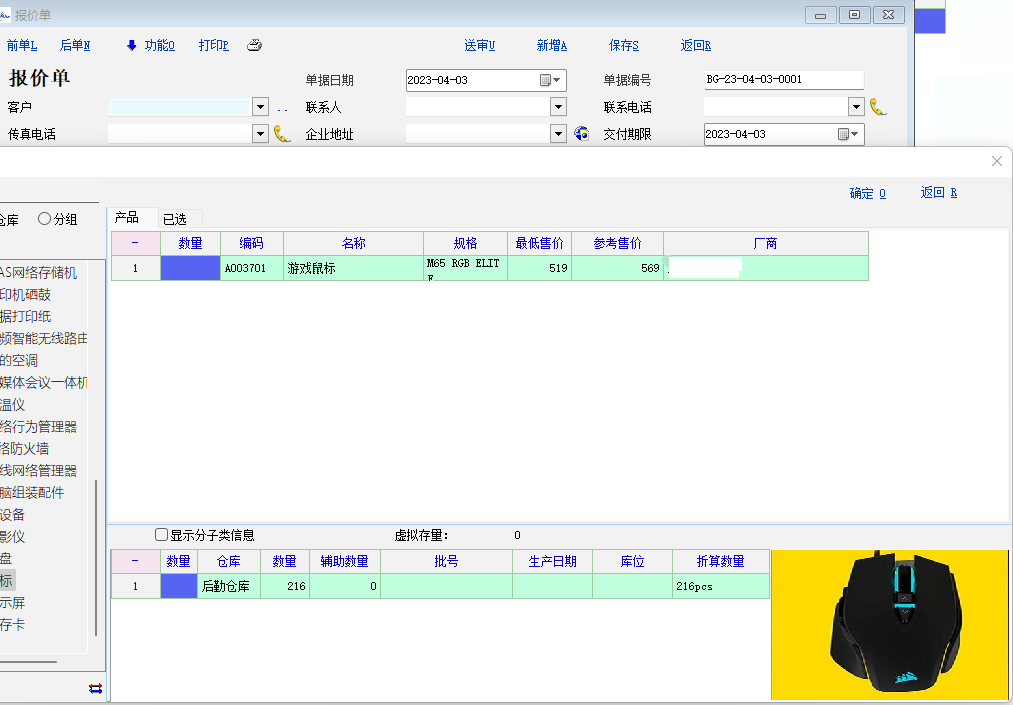This screenshot has height=705, width=1013.
Task: Click the 保存 button in toolbar
Action: (x=624, y=45)
